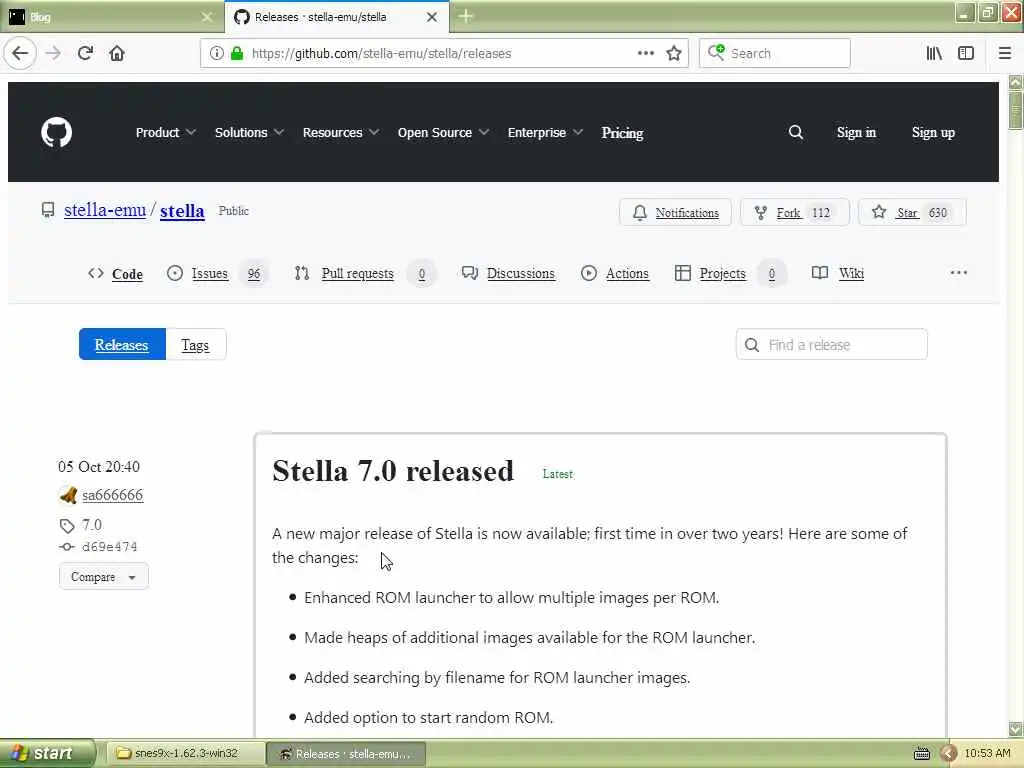Click the Notifications bell button
This screenshot has width=1024, height=768.
pyautogui.click(x=675, y=212)
